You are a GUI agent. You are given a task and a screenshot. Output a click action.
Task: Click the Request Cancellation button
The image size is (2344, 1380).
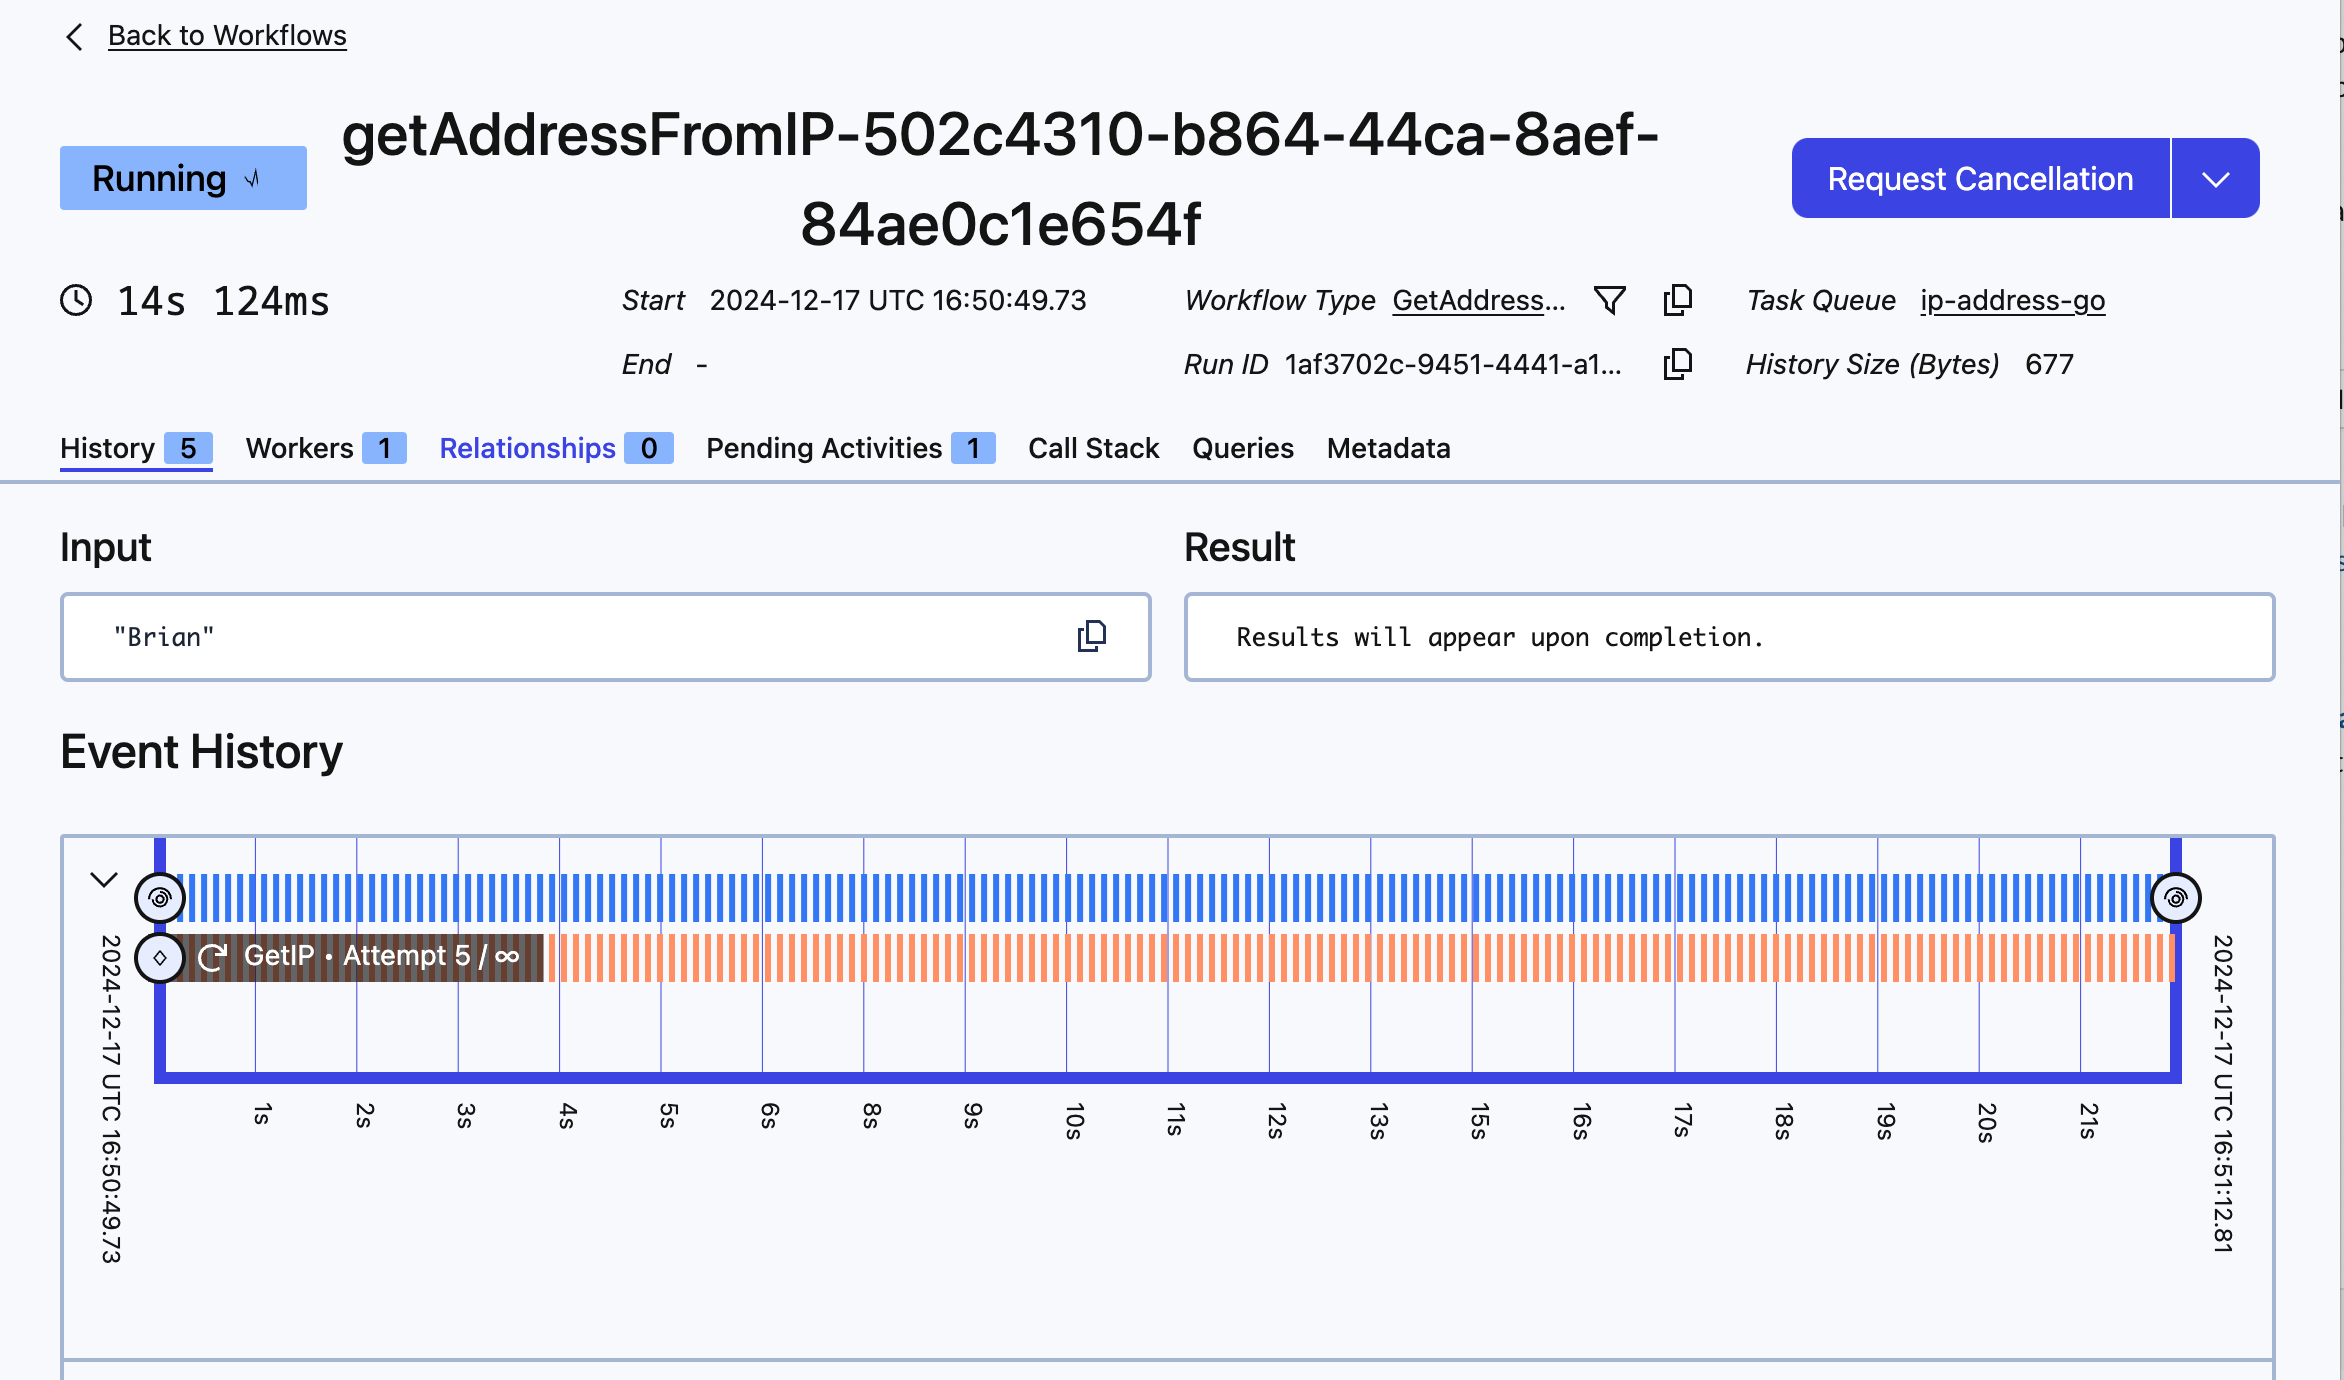[x=1979, y=176]
